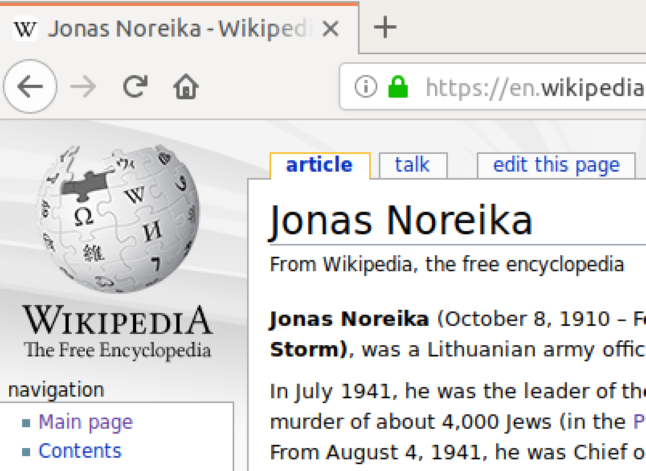Show site information via the info icon
This screenshot has height=471, width=646.
click(x=366, y=87)
